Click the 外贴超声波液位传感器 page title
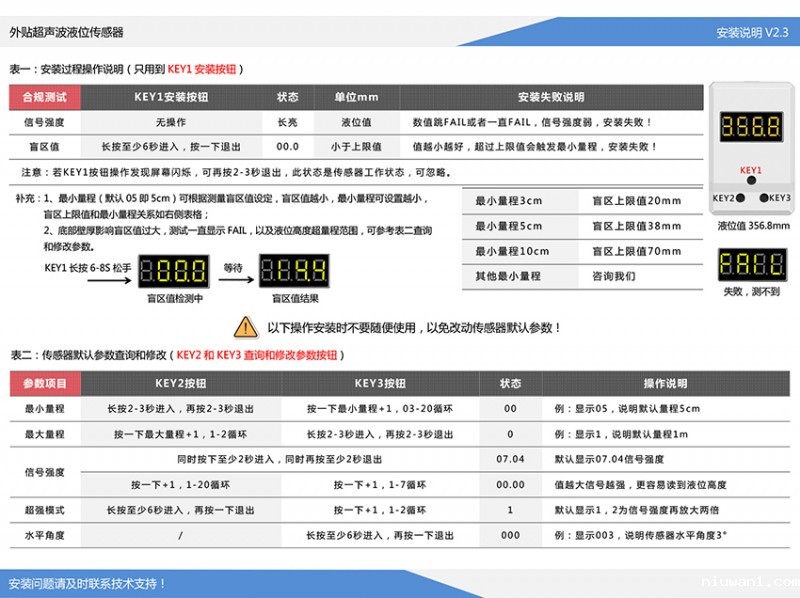Viewport: 800px width, 598px height. [x=66, y=32]
